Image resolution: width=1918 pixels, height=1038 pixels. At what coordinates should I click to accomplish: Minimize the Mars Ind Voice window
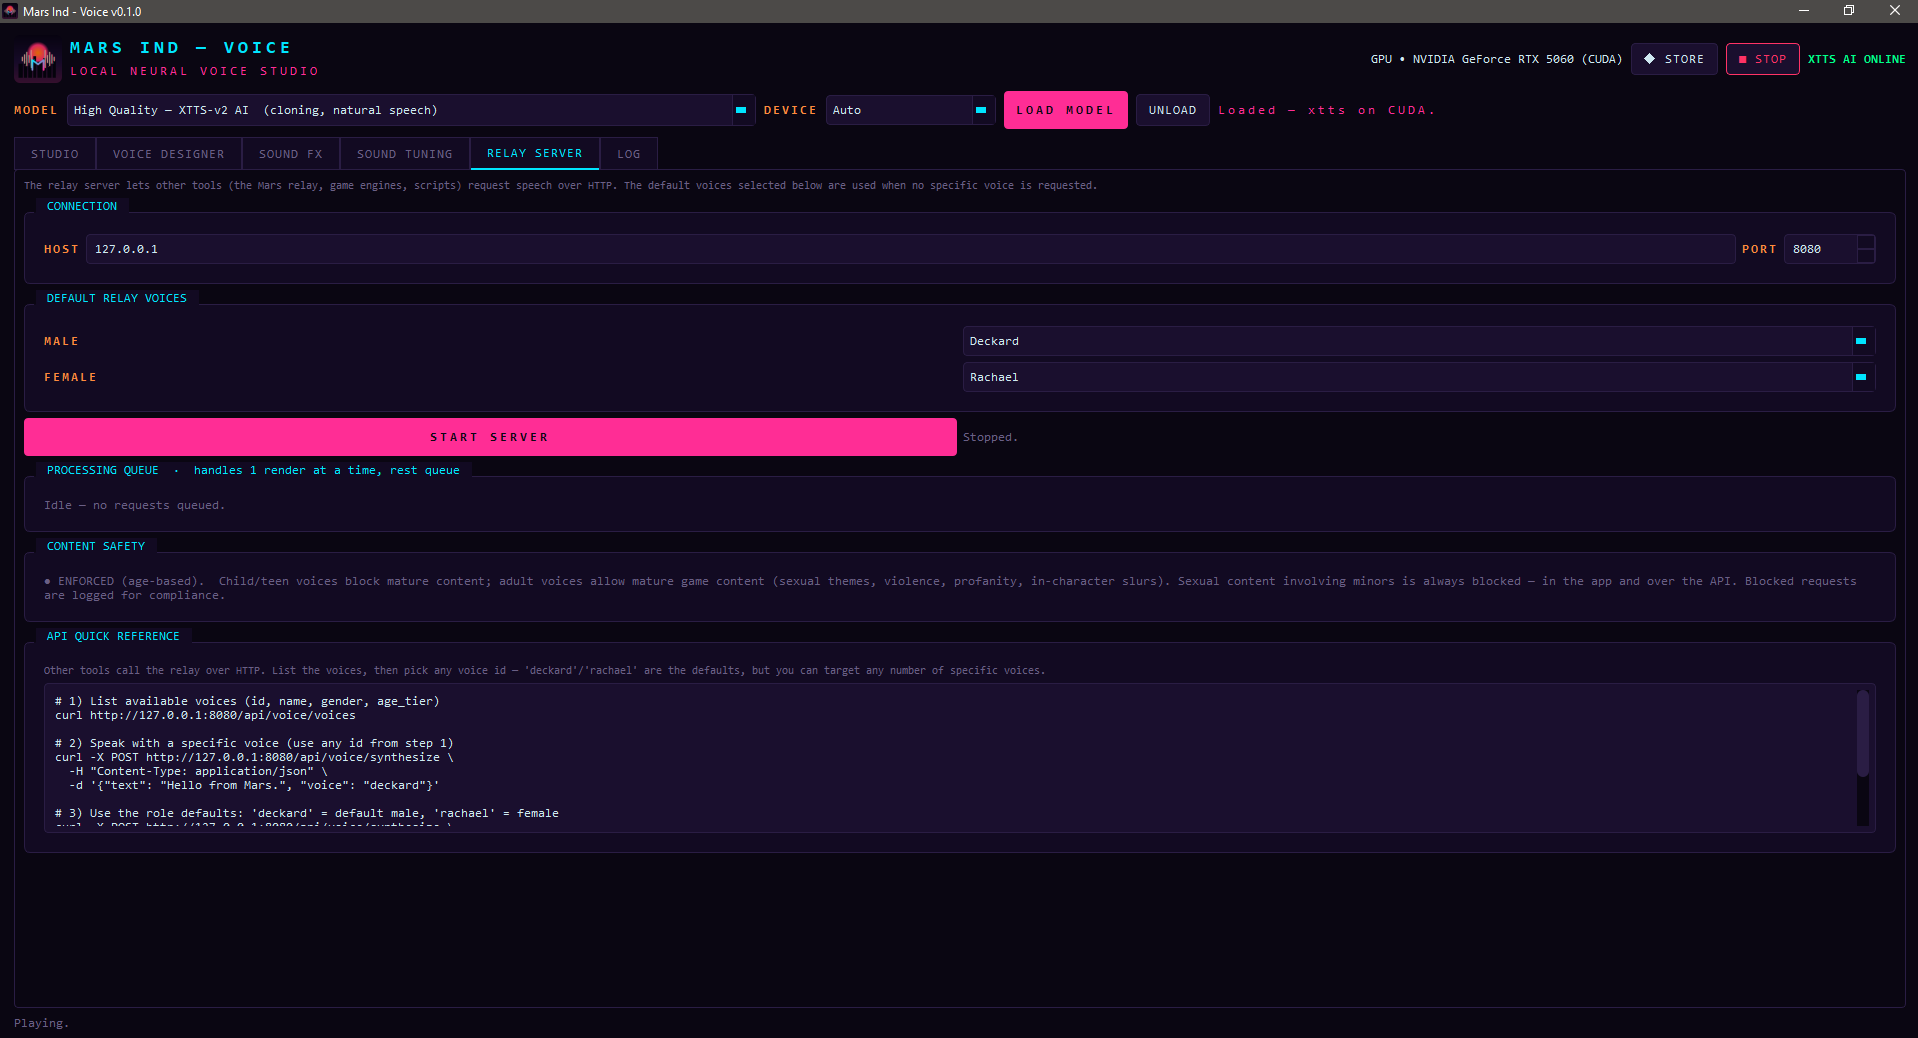click(x=1804, y=11)
